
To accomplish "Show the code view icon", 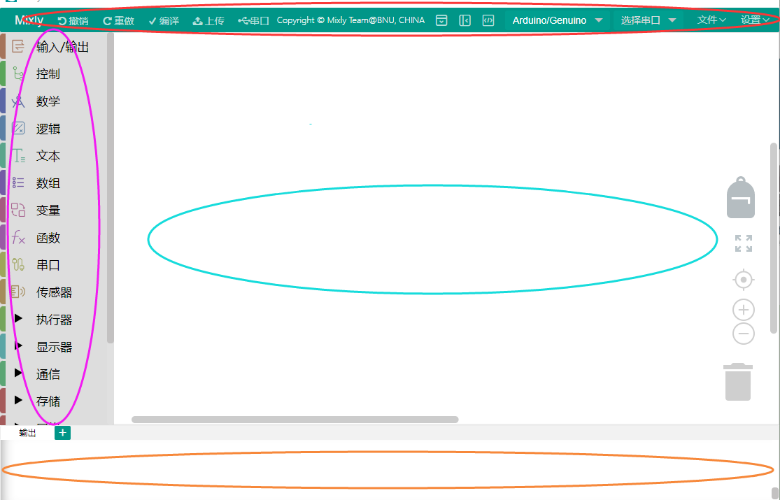I will pos(488,20).
